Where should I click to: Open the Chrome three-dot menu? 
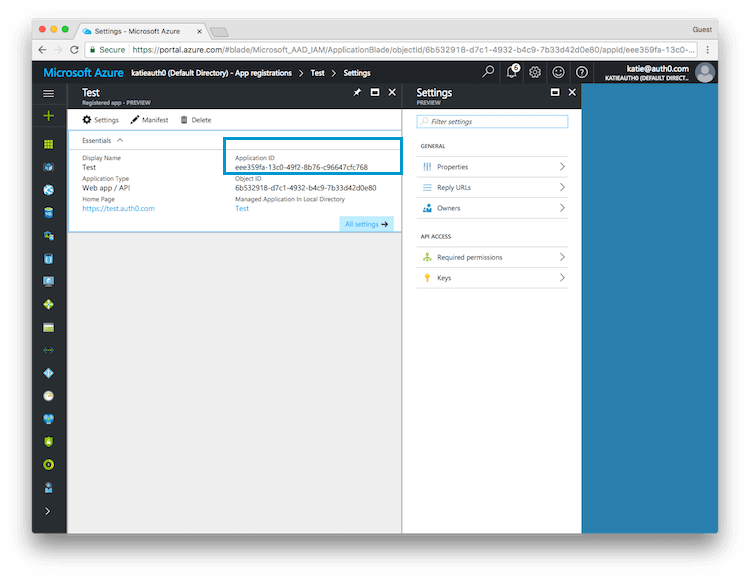707,50
